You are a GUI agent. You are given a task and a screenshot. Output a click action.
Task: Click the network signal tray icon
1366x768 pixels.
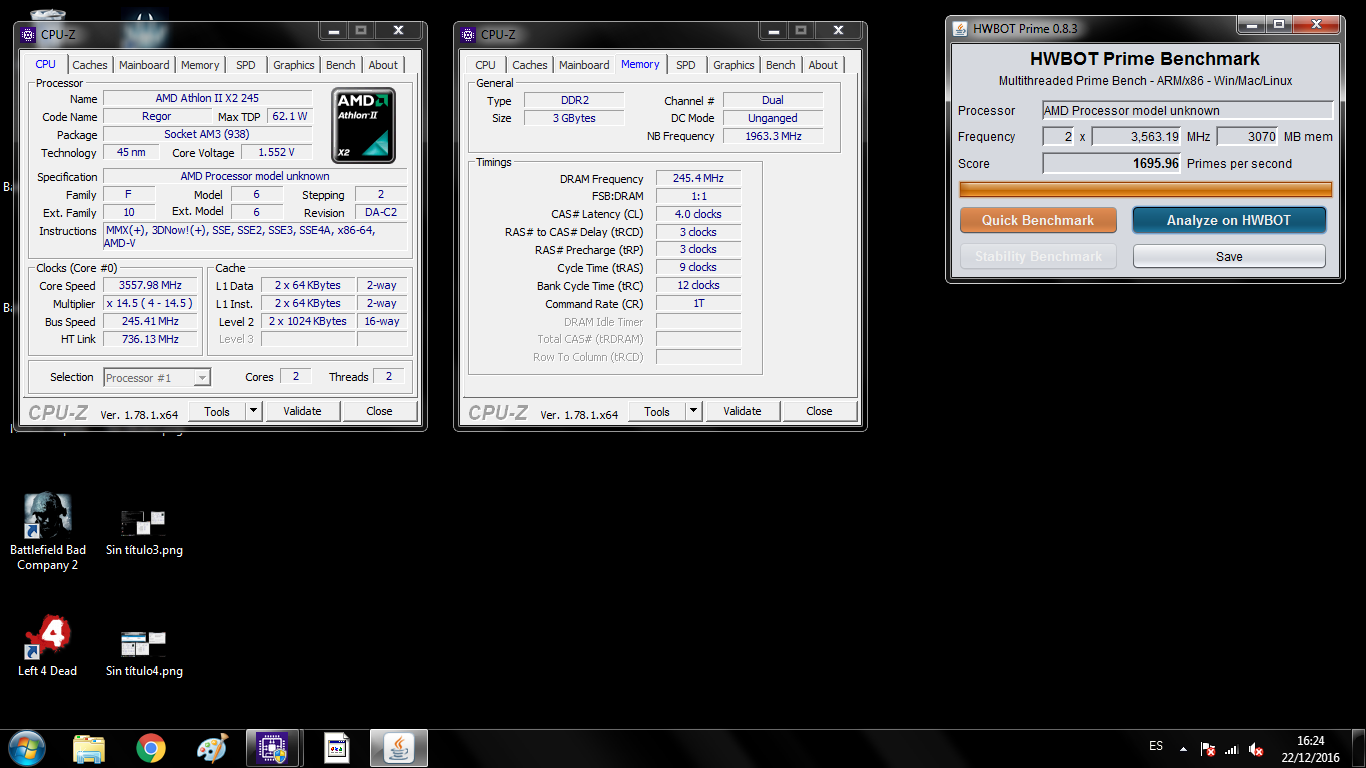tap(1232, 750)
